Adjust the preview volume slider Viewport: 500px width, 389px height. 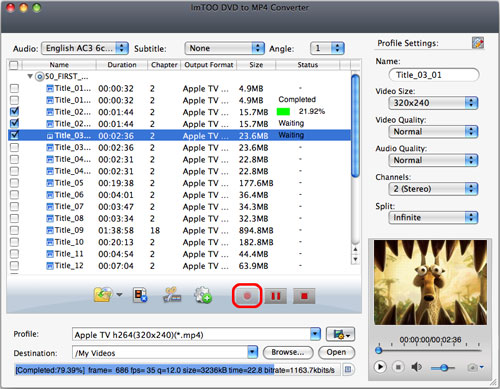tap(444, 368)
